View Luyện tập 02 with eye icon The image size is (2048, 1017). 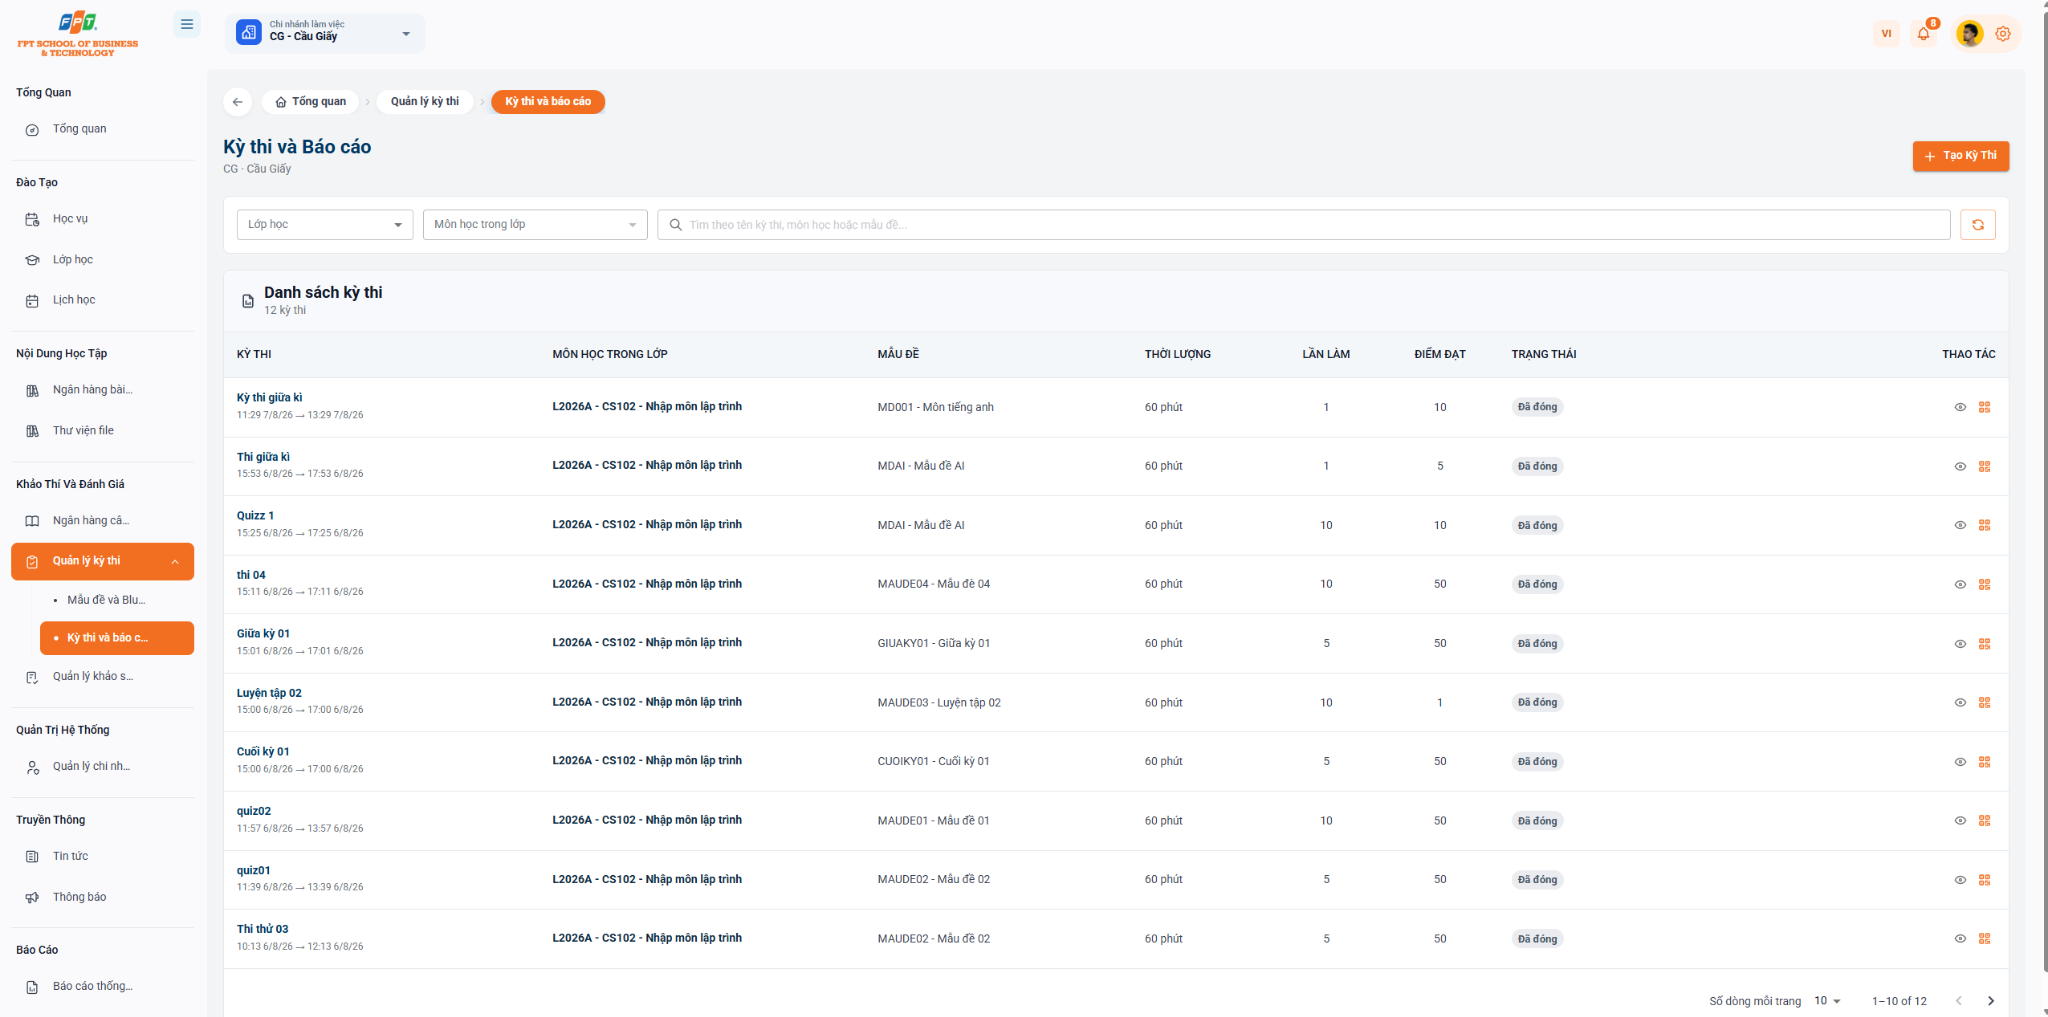1960,702
